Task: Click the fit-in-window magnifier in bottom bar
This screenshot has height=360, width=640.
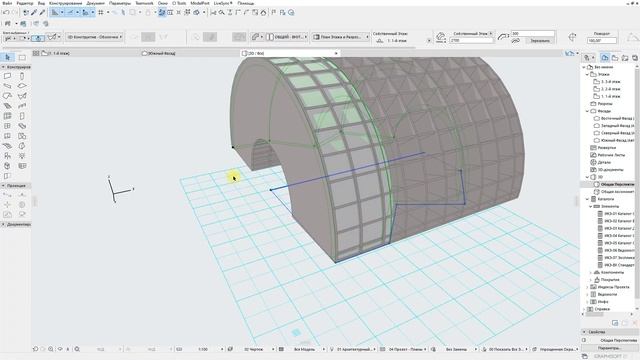Action: coord(77,349)
